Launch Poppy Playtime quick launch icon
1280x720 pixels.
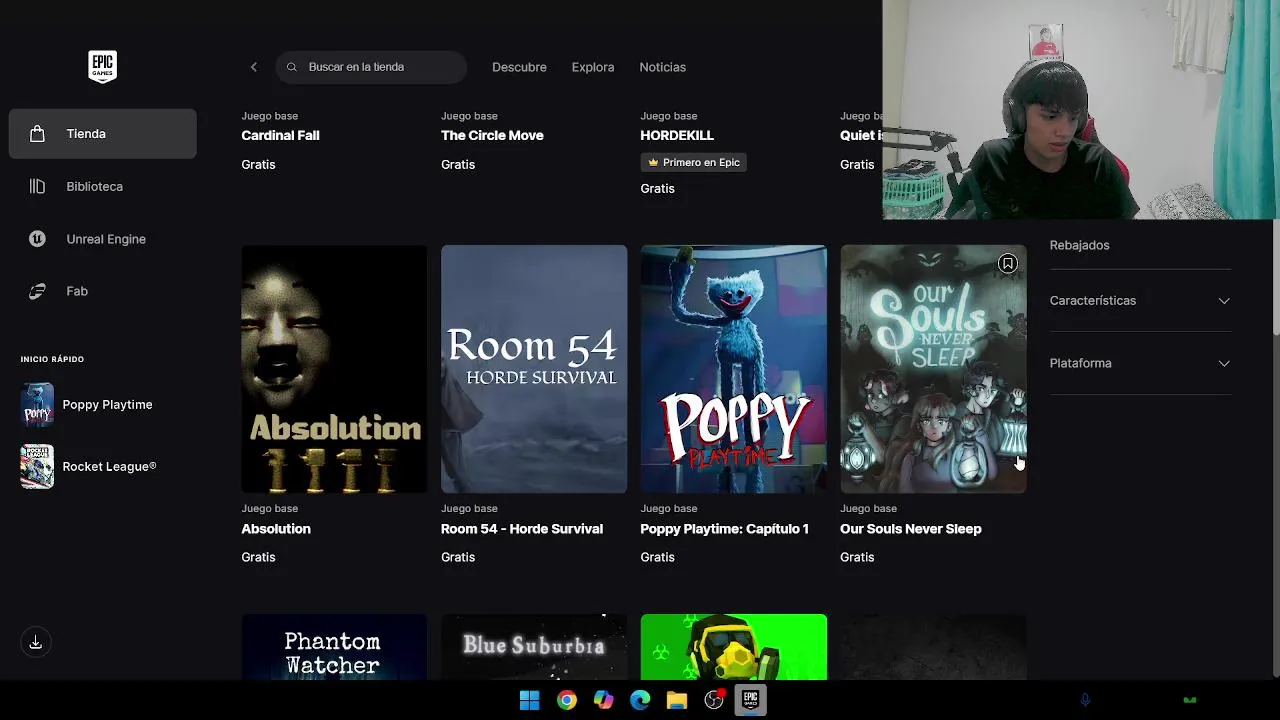tap(37, 404)
